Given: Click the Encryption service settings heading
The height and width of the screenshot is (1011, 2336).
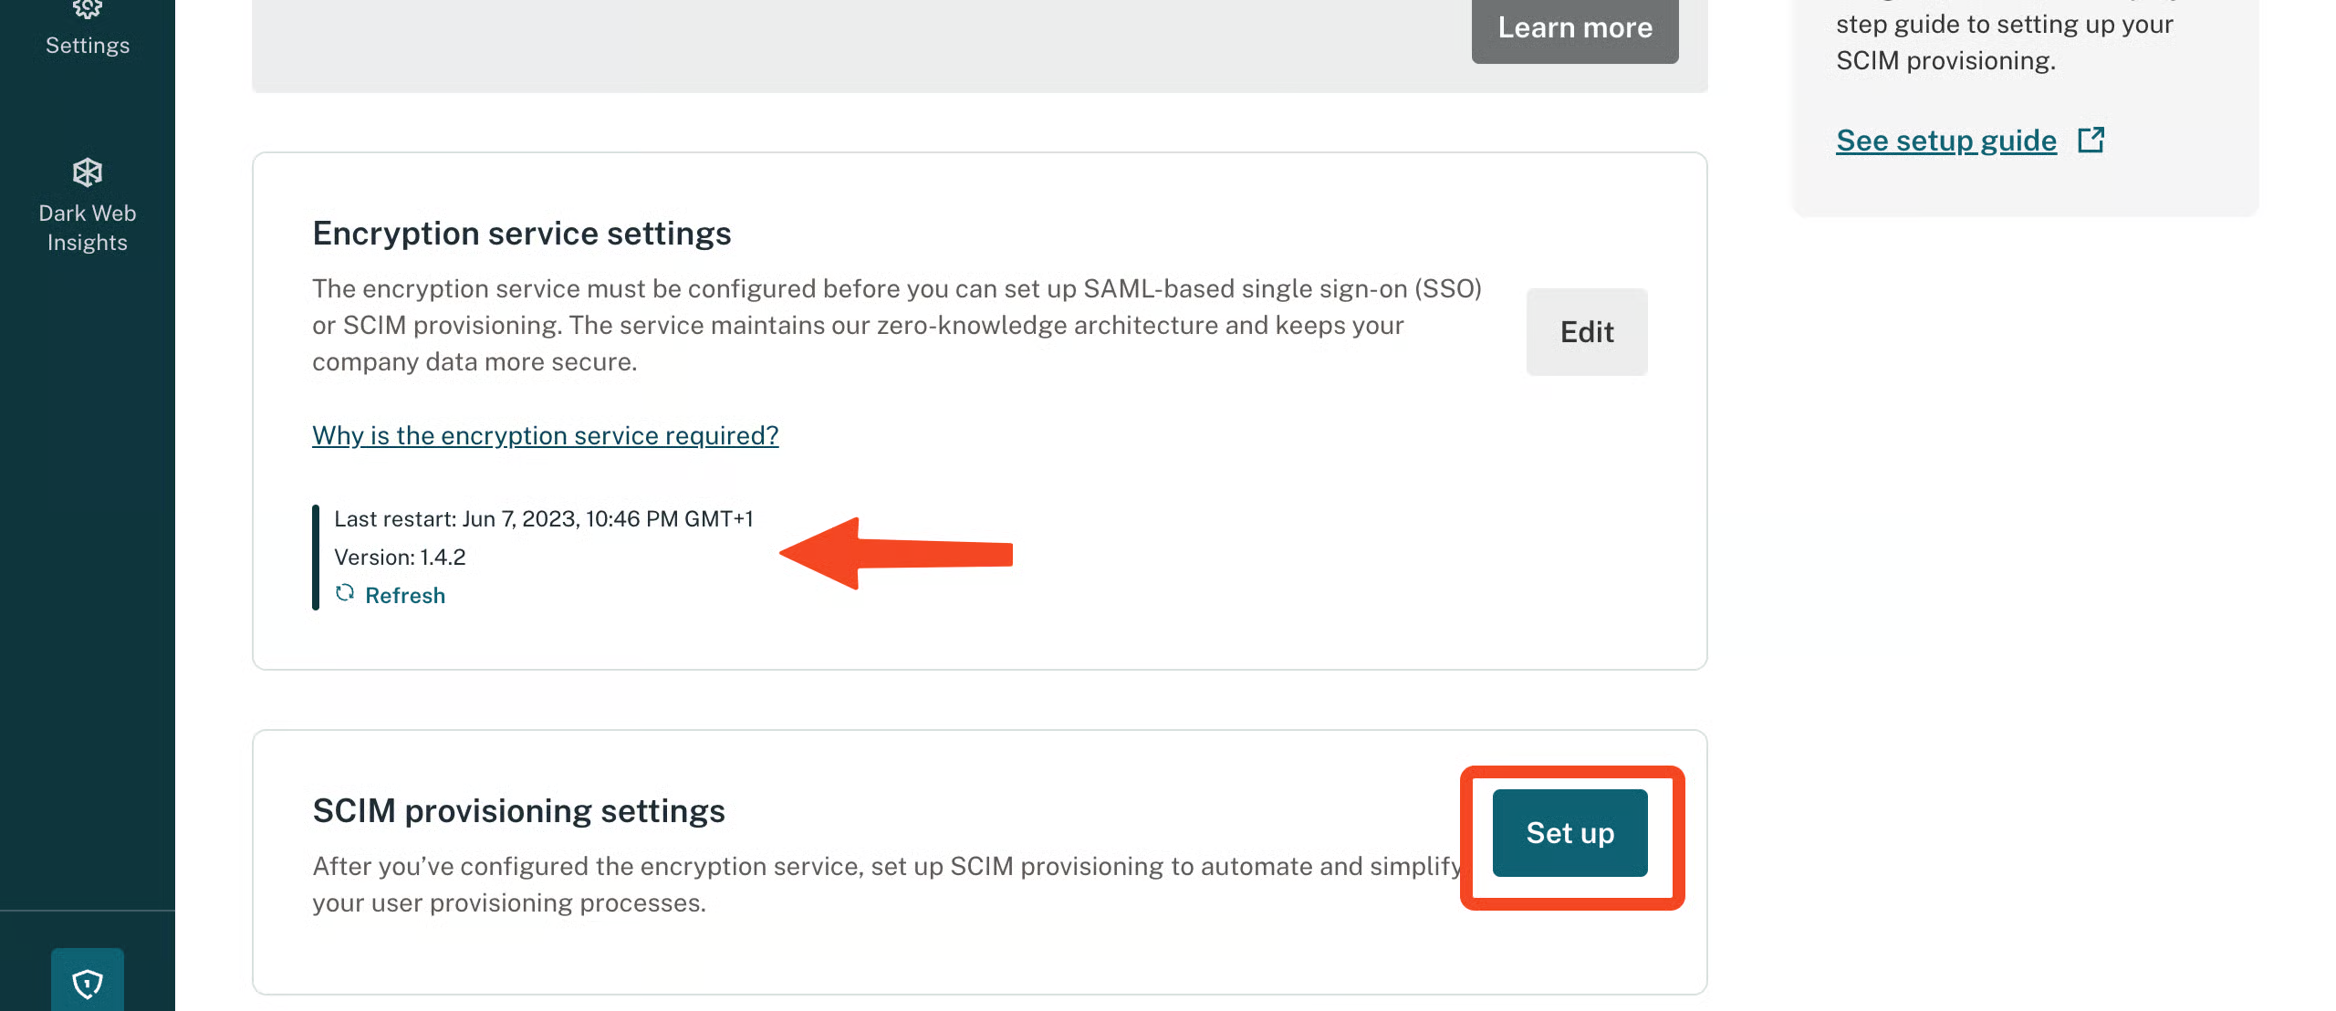Looking at the screenshot, I should click(x=521, y=233).
